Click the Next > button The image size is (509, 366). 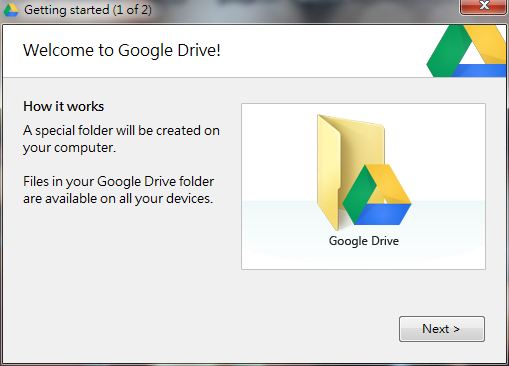442,329
